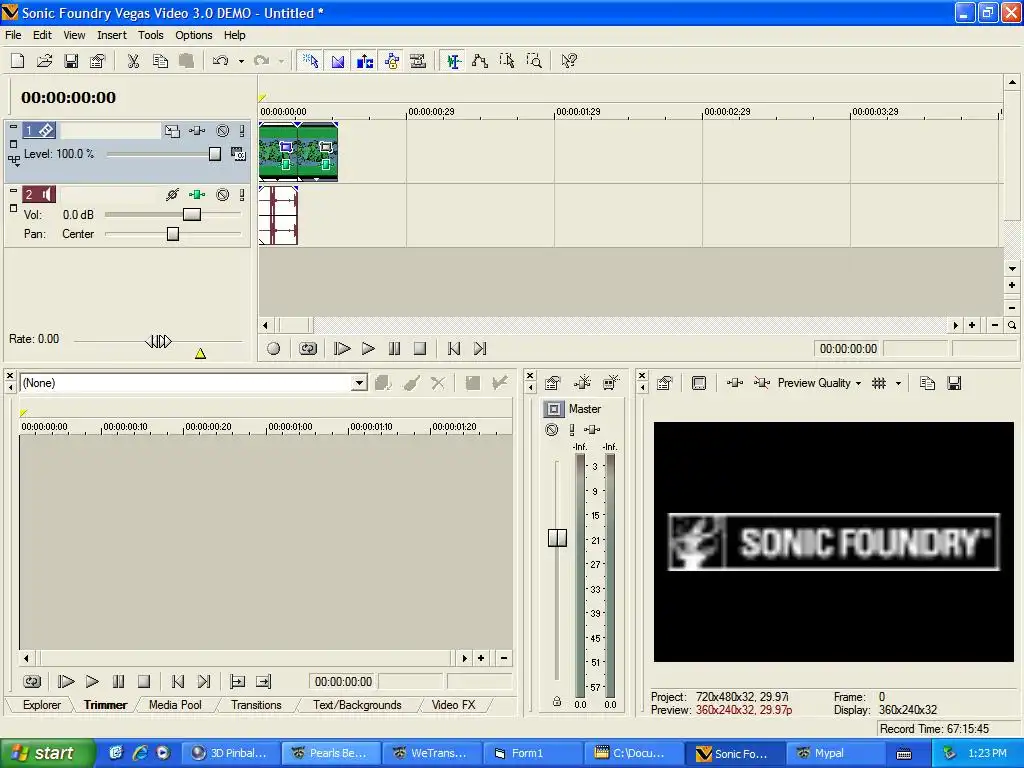1024x768 pixels.
Task: Save the project with the main toolbar floppy icon
Action: coord(71,61)
